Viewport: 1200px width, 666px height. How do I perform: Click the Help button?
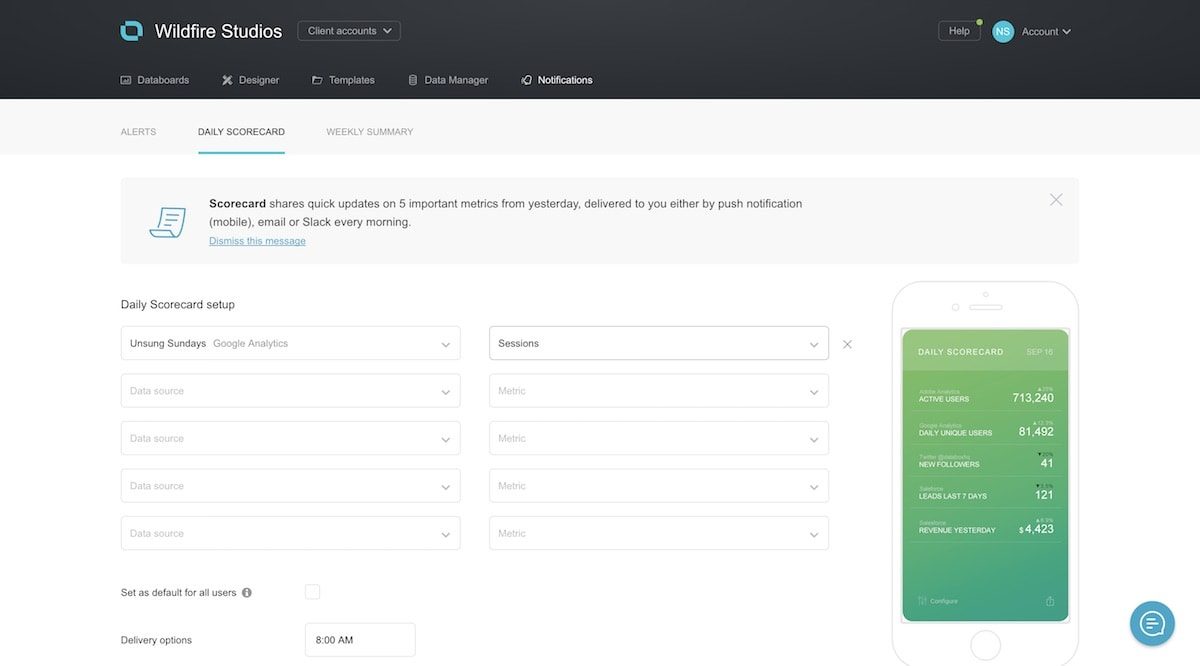point(959,31)
